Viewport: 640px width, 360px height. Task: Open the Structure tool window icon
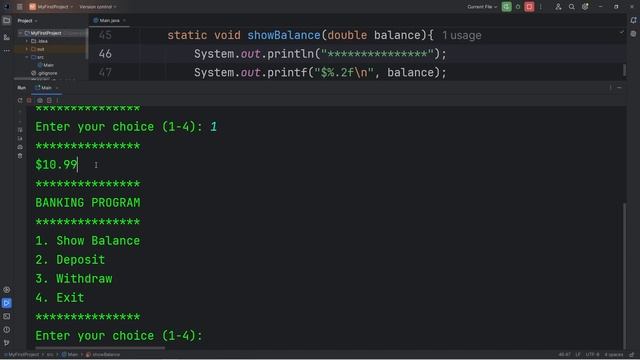pyautogui.click(x=7, y=37)
